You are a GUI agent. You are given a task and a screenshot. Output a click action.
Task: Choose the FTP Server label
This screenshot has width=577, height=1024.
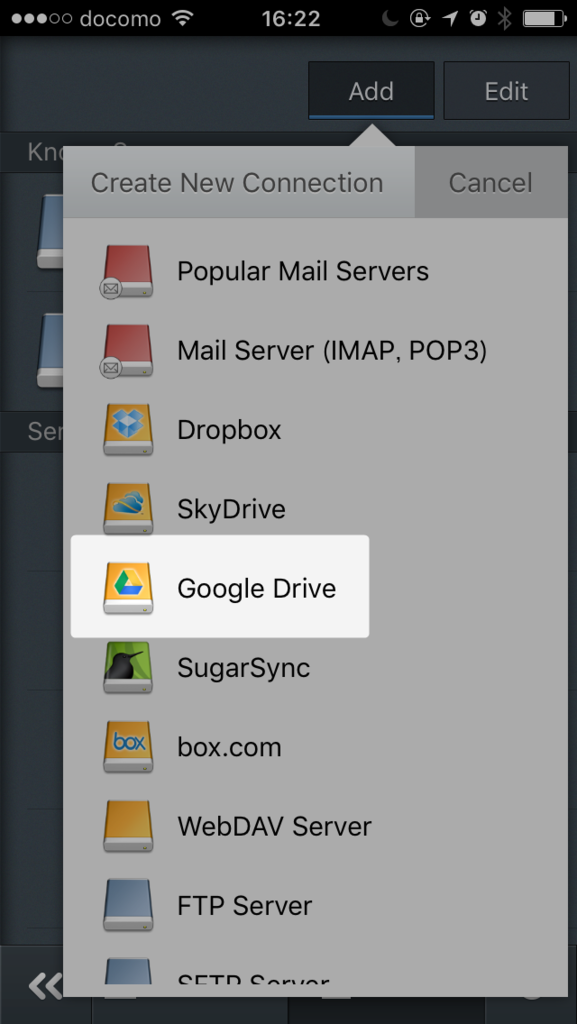click(245, 906)
